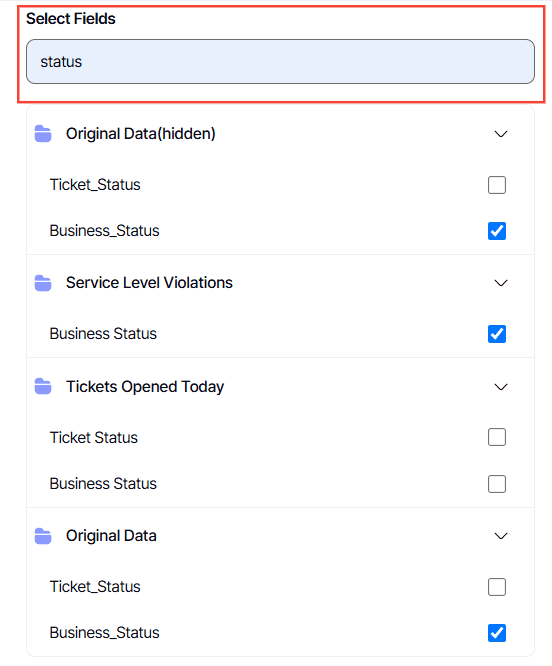This screenshot has width=552, height=666.
Task: Select the Tickets Opened Today group title
Action: pos(145,387)
